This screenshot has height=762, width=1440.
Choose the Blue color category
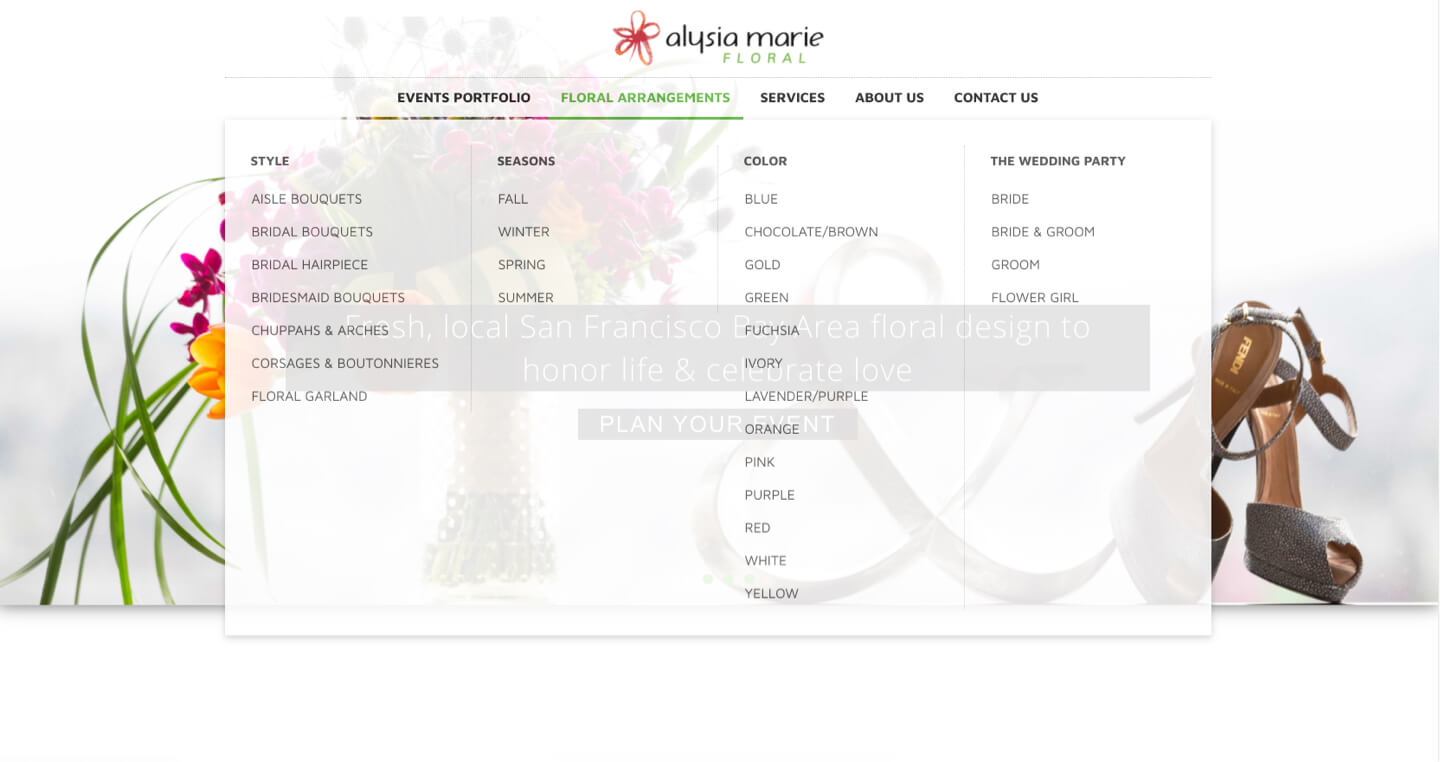point(761,199)
